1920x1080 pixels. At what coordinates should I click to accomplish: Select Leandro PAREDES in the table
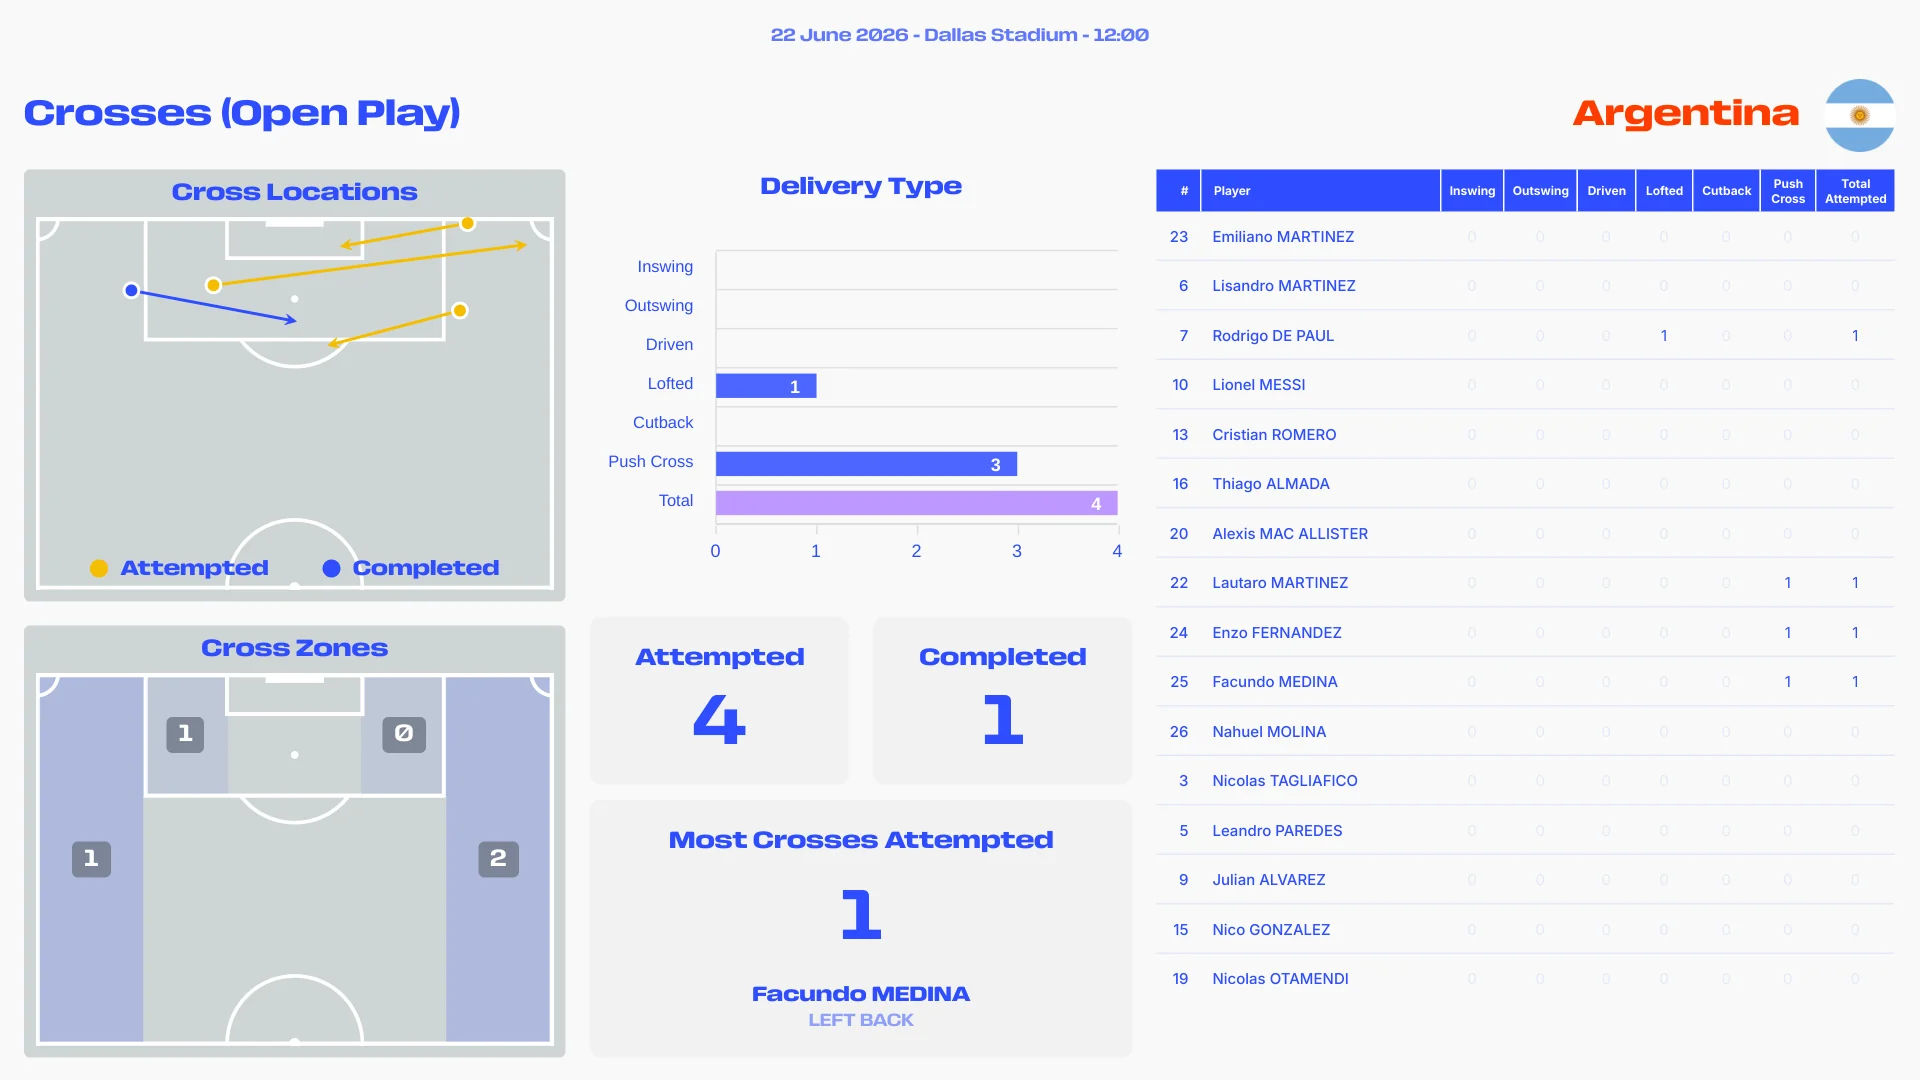tap(1277, 831)
